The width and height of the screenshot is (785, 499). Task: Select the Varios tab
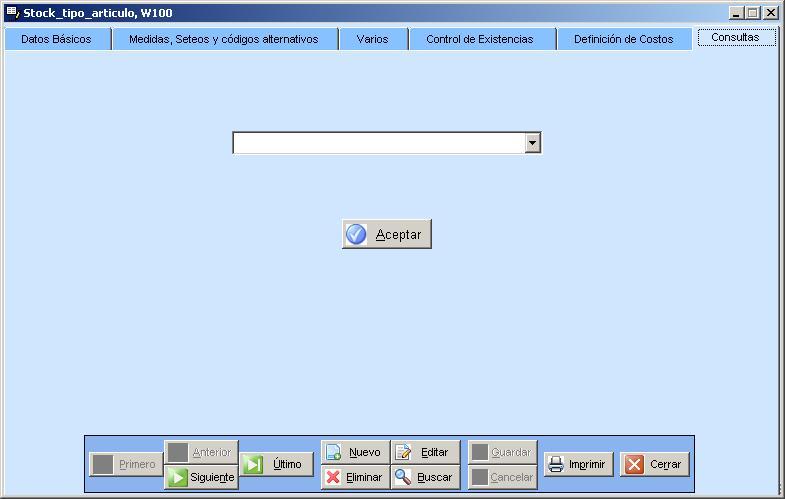click(372, 39)
